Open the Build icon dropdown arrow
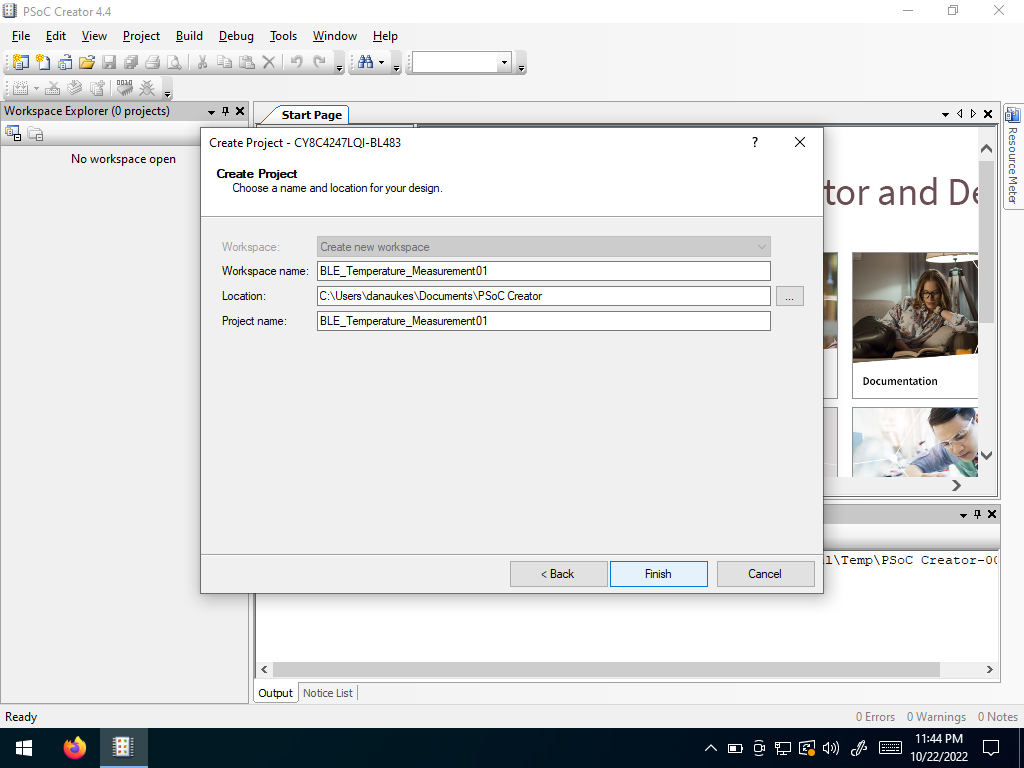 [37, 88]
